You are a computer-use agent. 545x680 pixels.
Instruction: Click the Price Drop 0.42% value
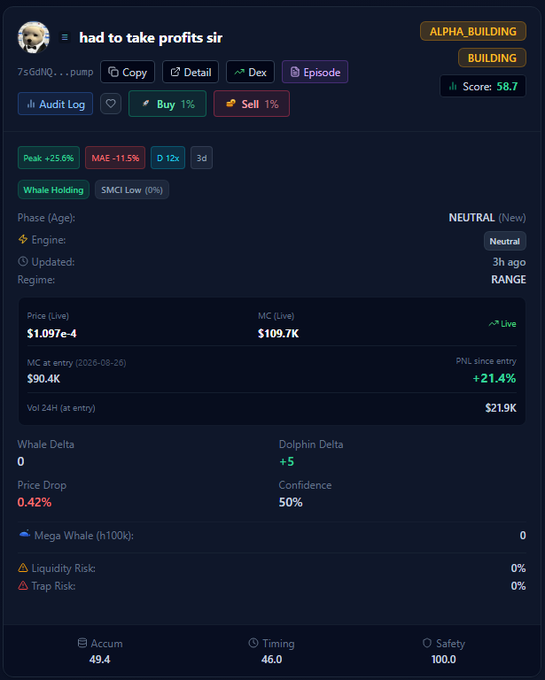(34, 502)
